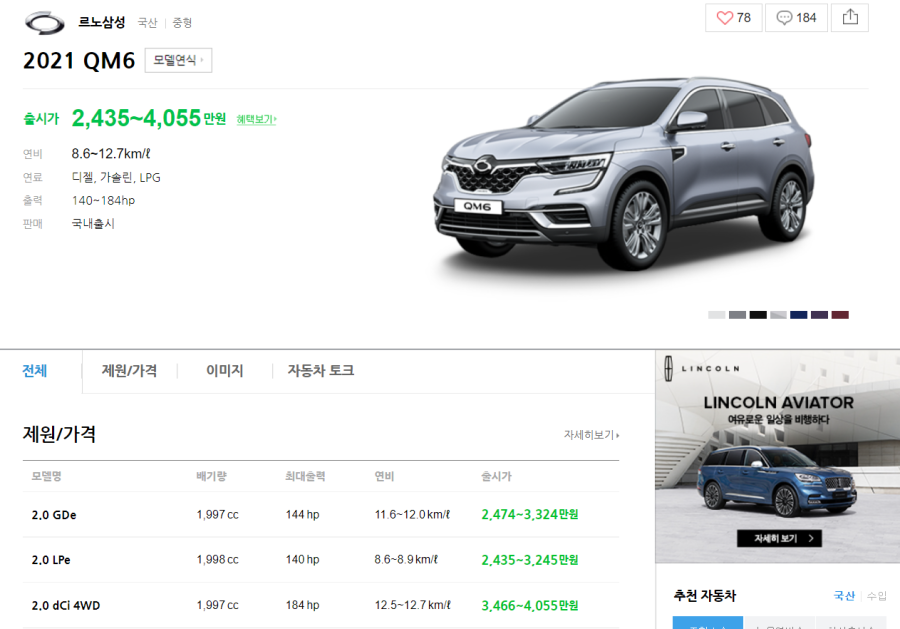Click the 11.6~12.0 km/ℓ fuel economy value
This screenshot has height=629, width=900.
click(412, 515)
